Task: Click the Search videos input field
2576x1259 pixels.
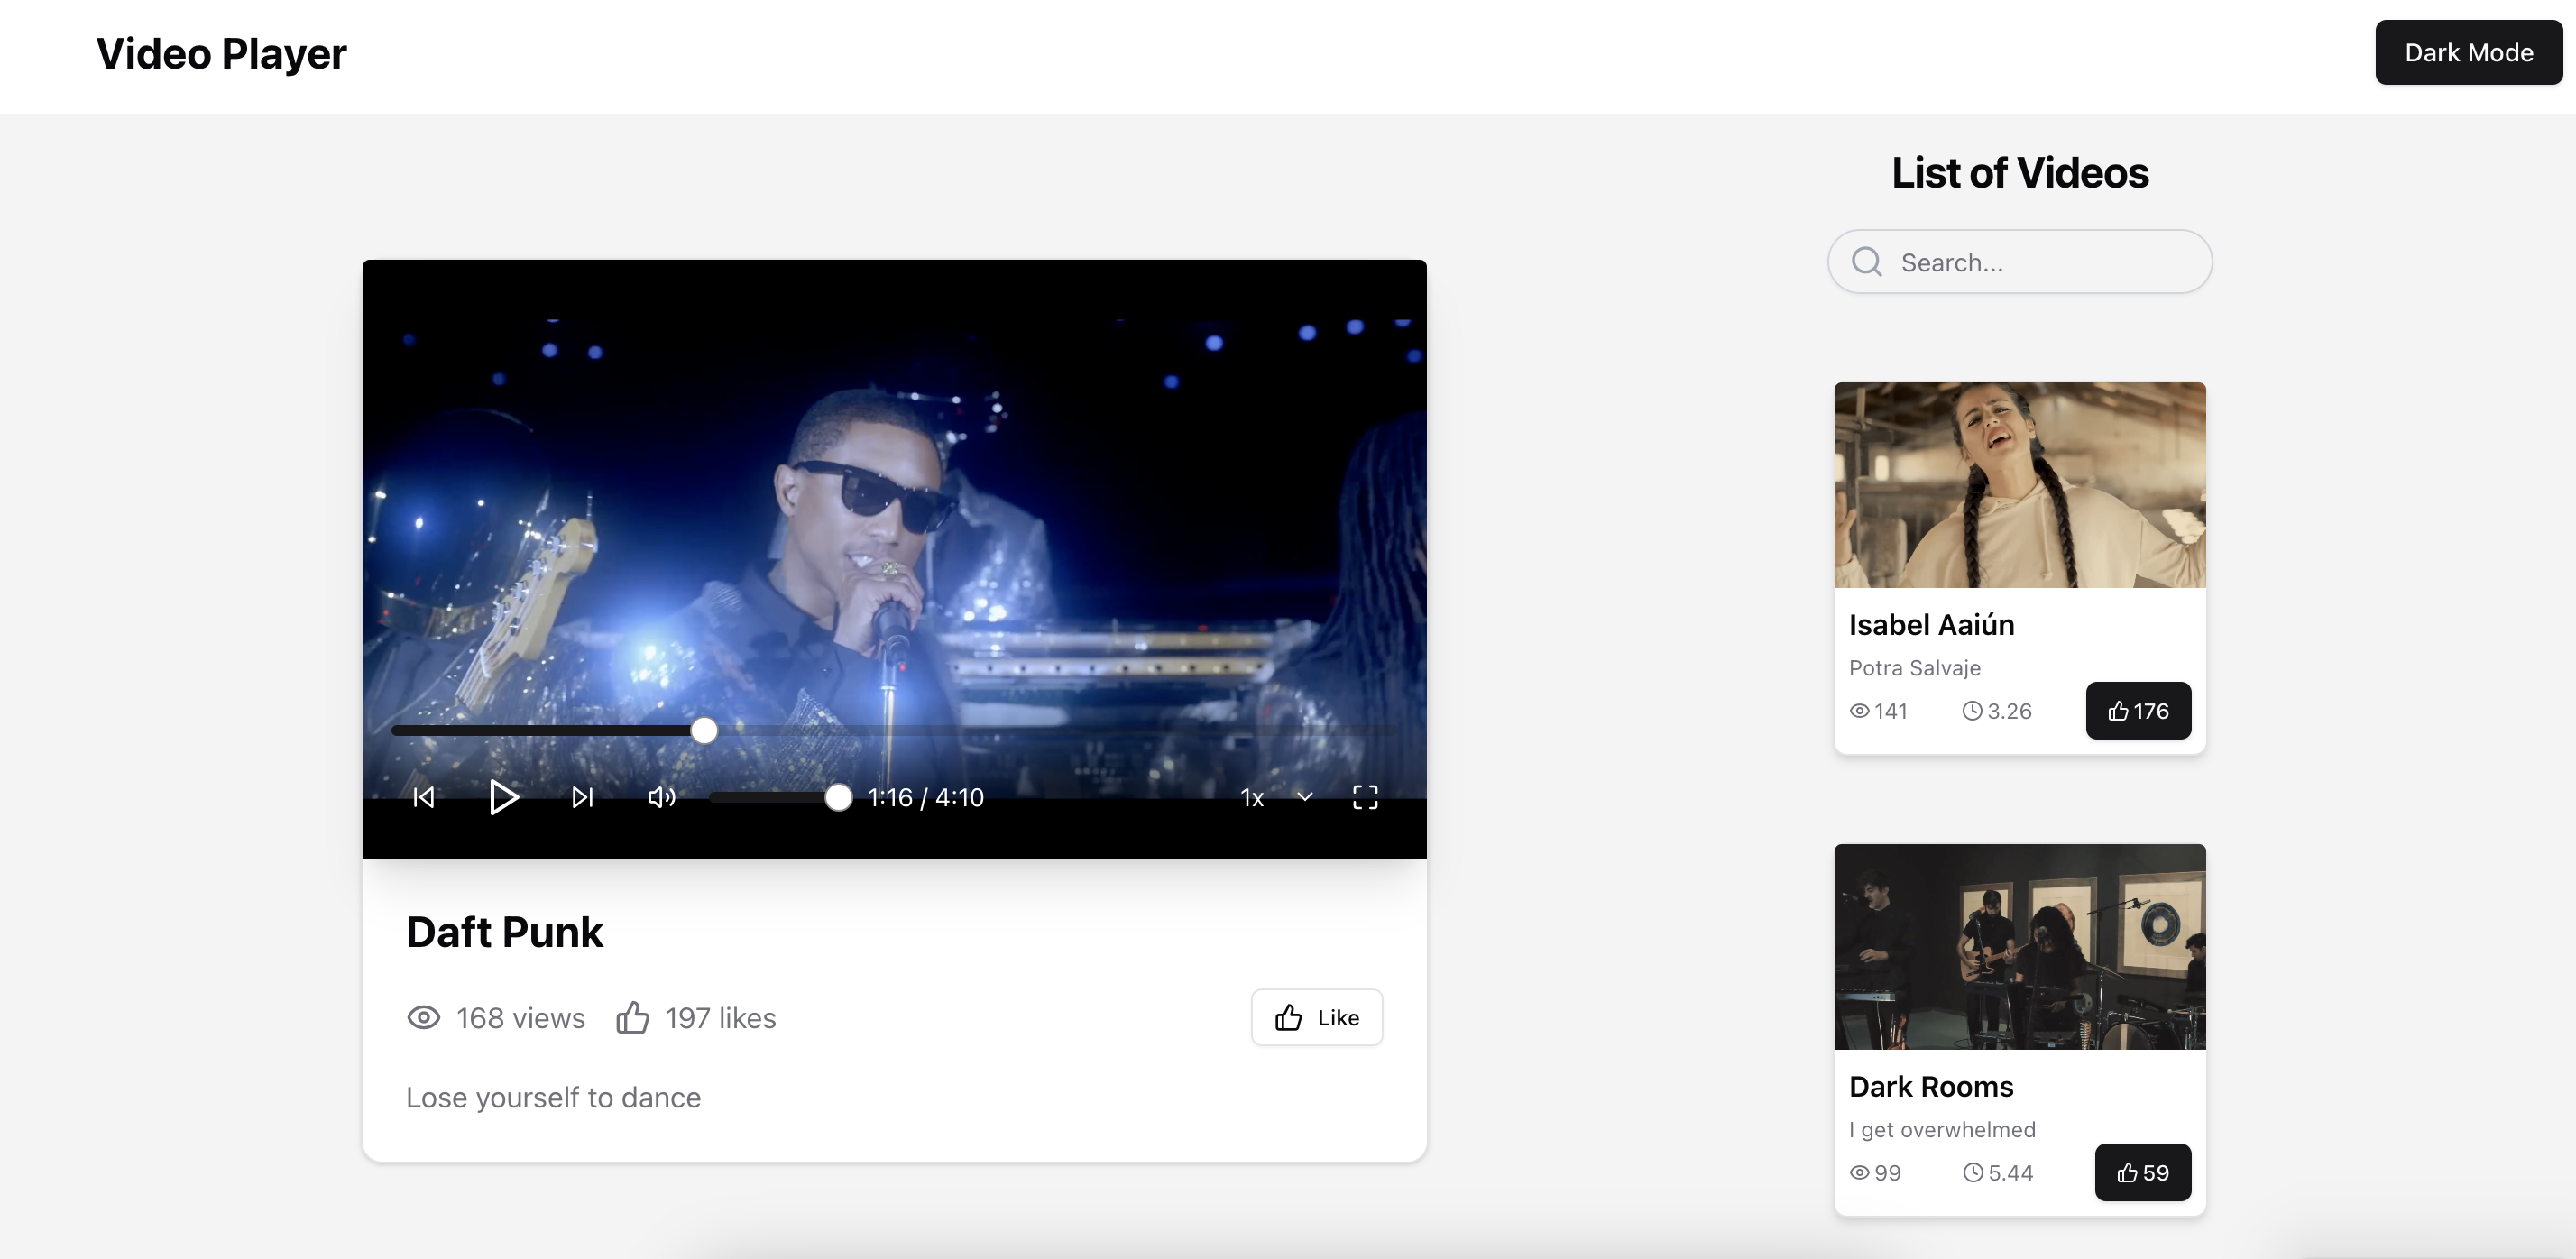Action: point(2019,262)
